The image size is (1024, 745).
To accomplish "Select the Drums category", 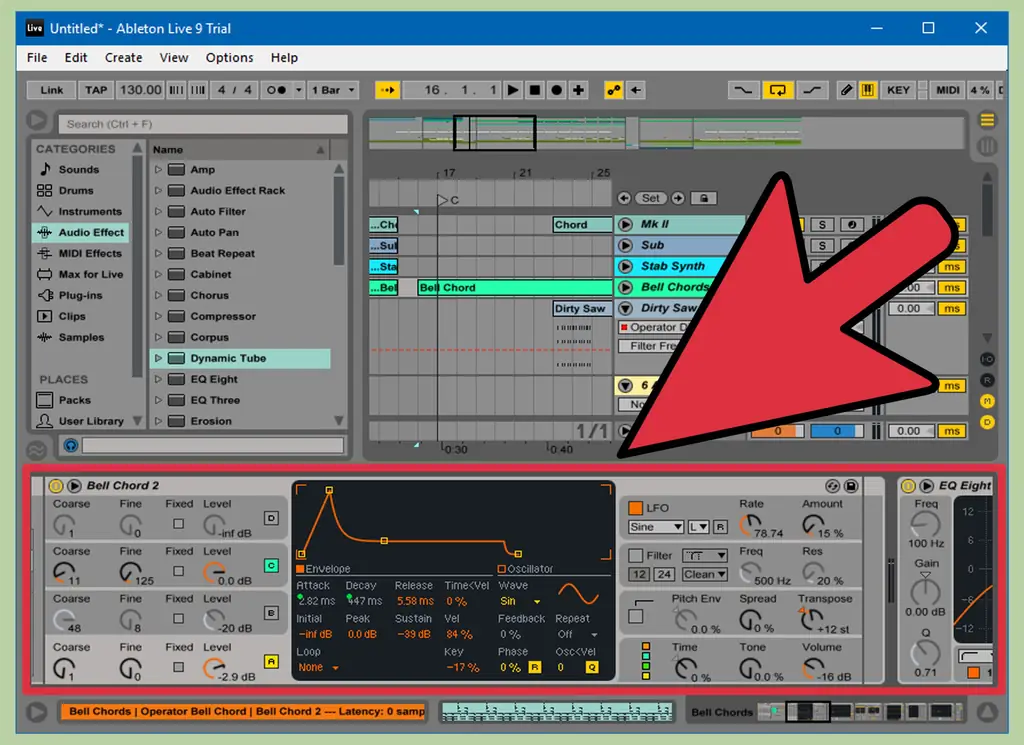I will (x=76, y=191).
